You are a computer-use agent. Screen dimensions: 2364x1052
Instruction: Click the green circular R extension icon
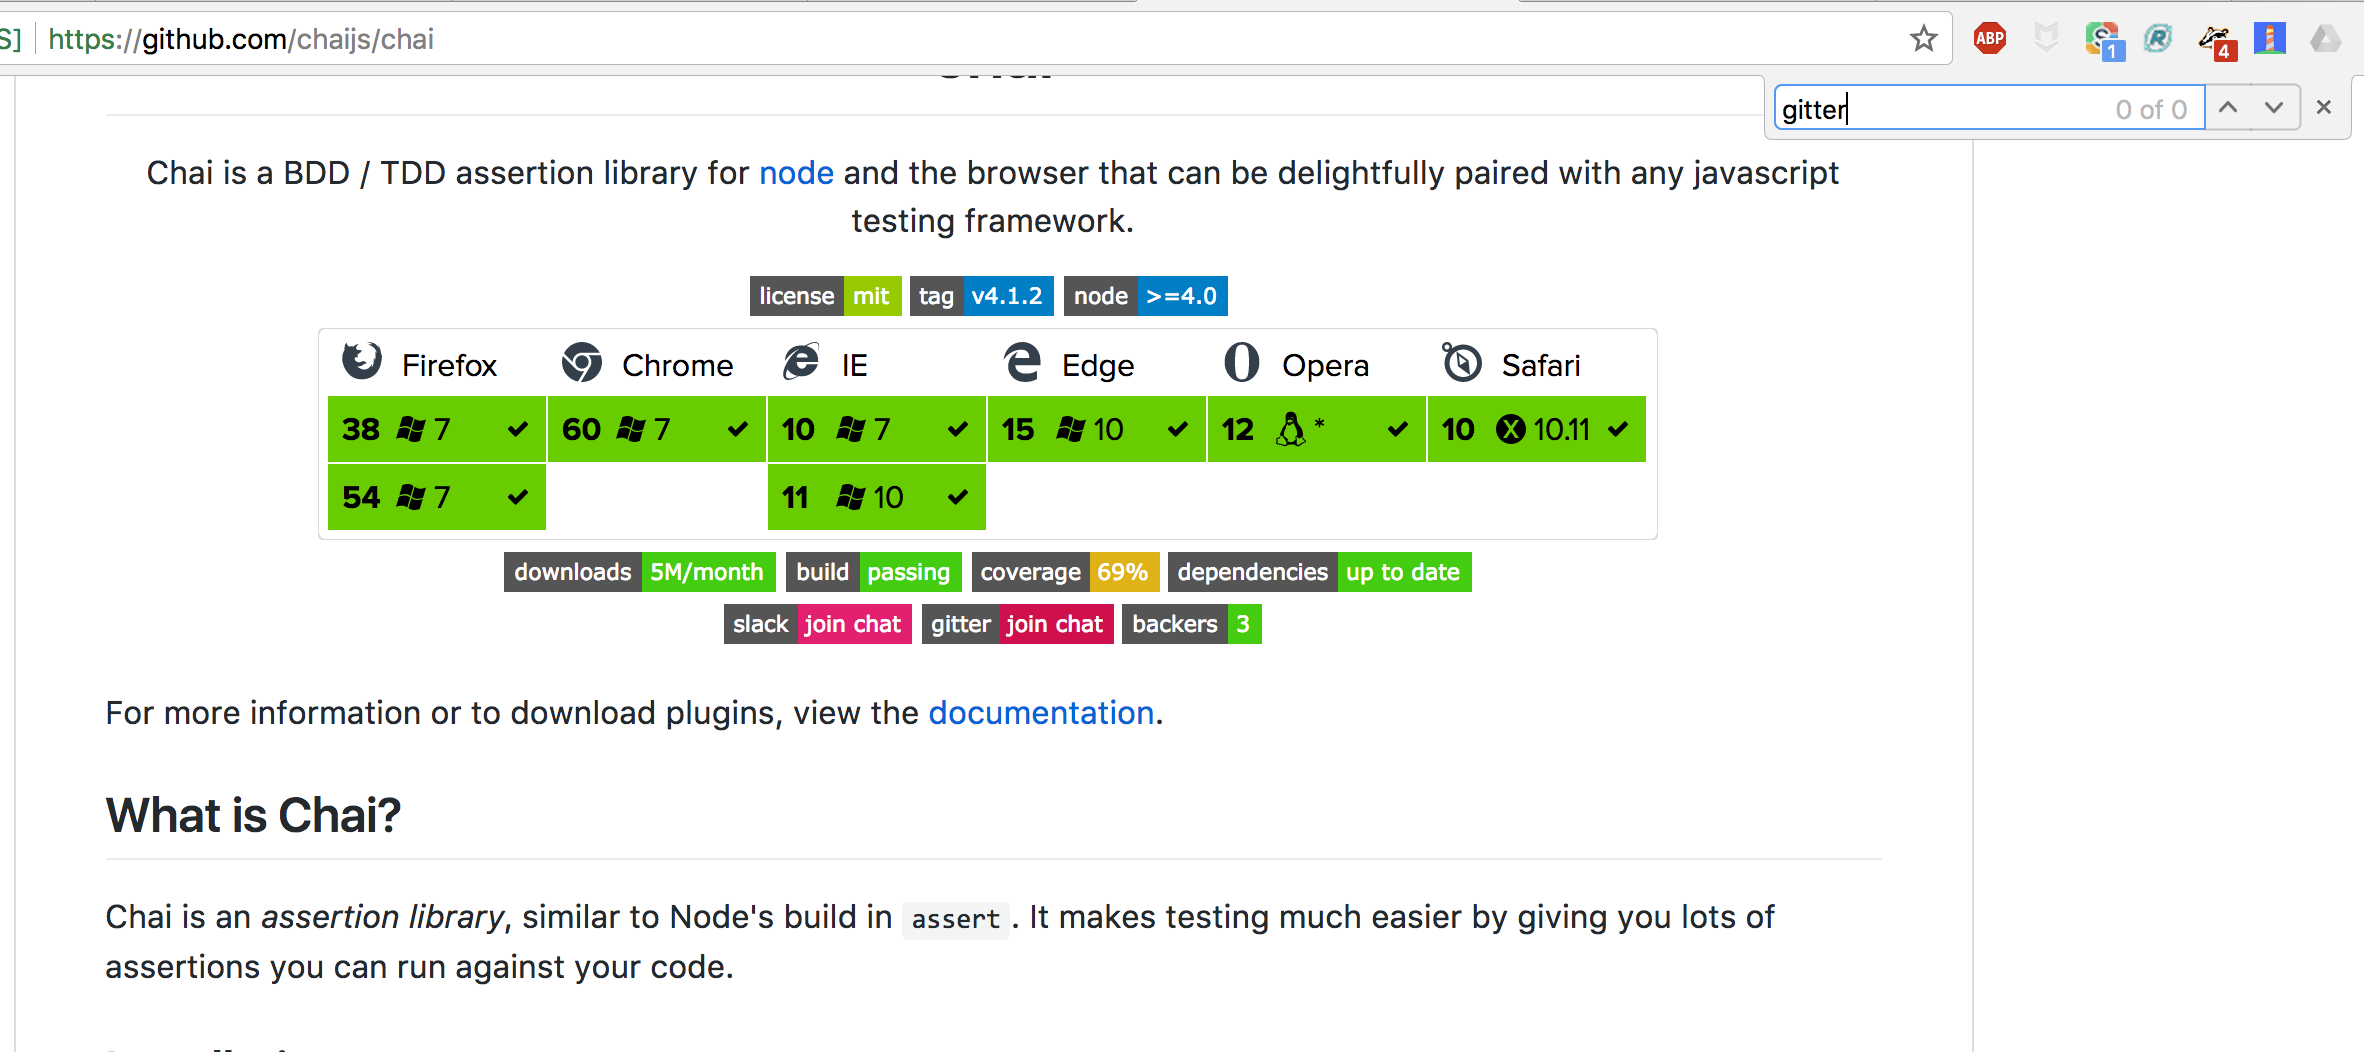coord(2158,39)
